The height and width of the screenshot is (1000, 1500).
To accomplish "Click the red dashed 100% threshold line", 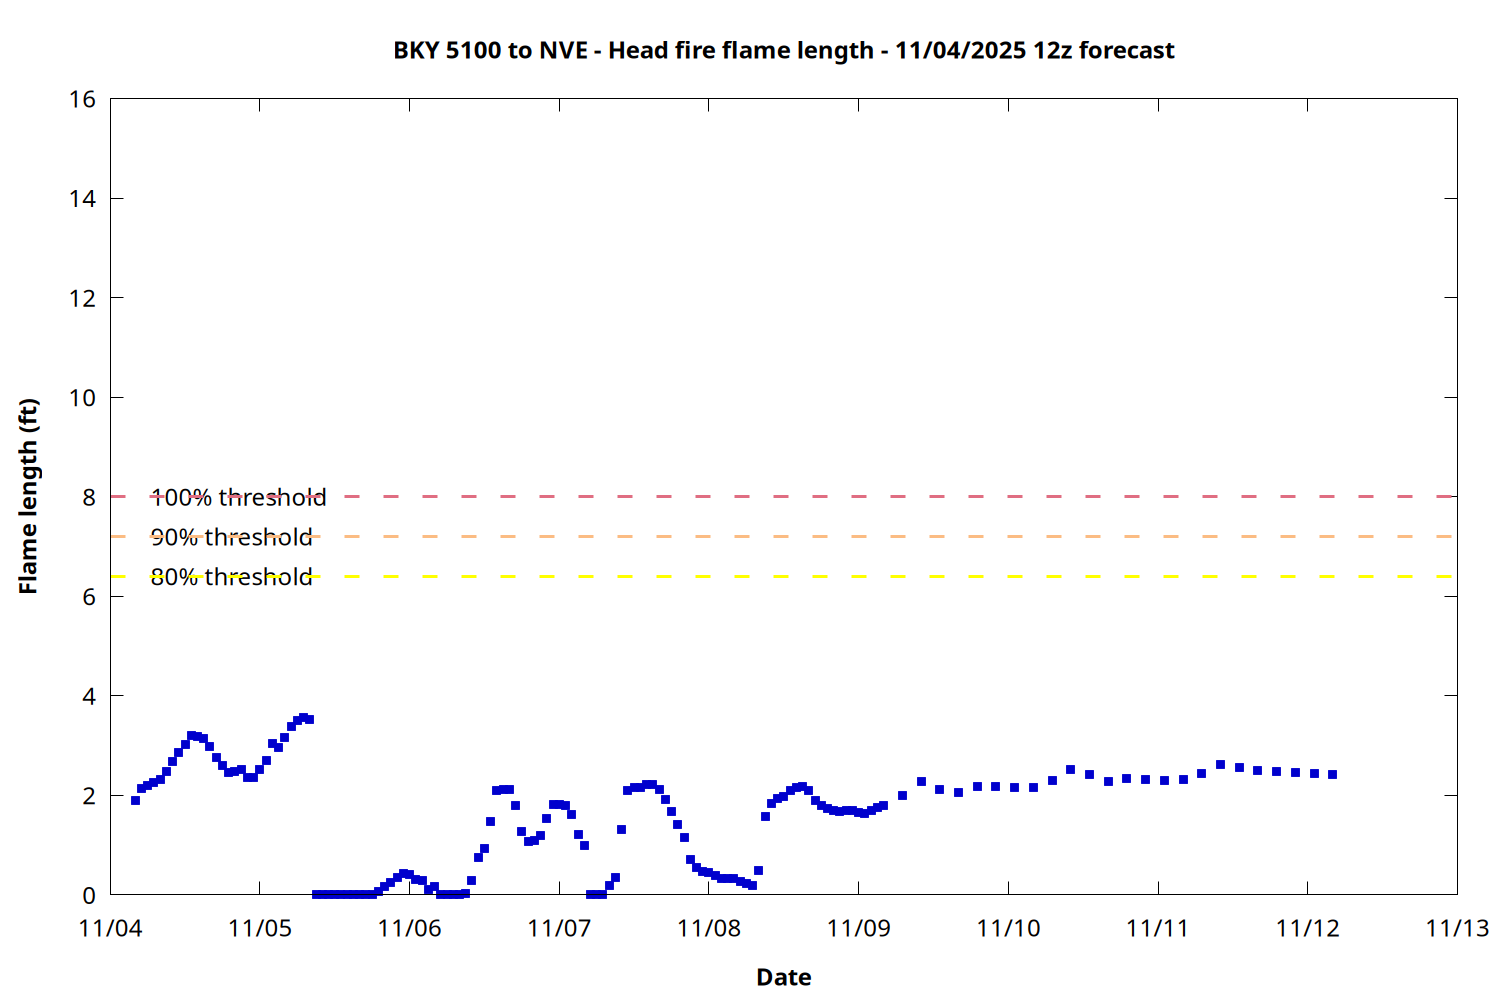I will click(800, 496).
